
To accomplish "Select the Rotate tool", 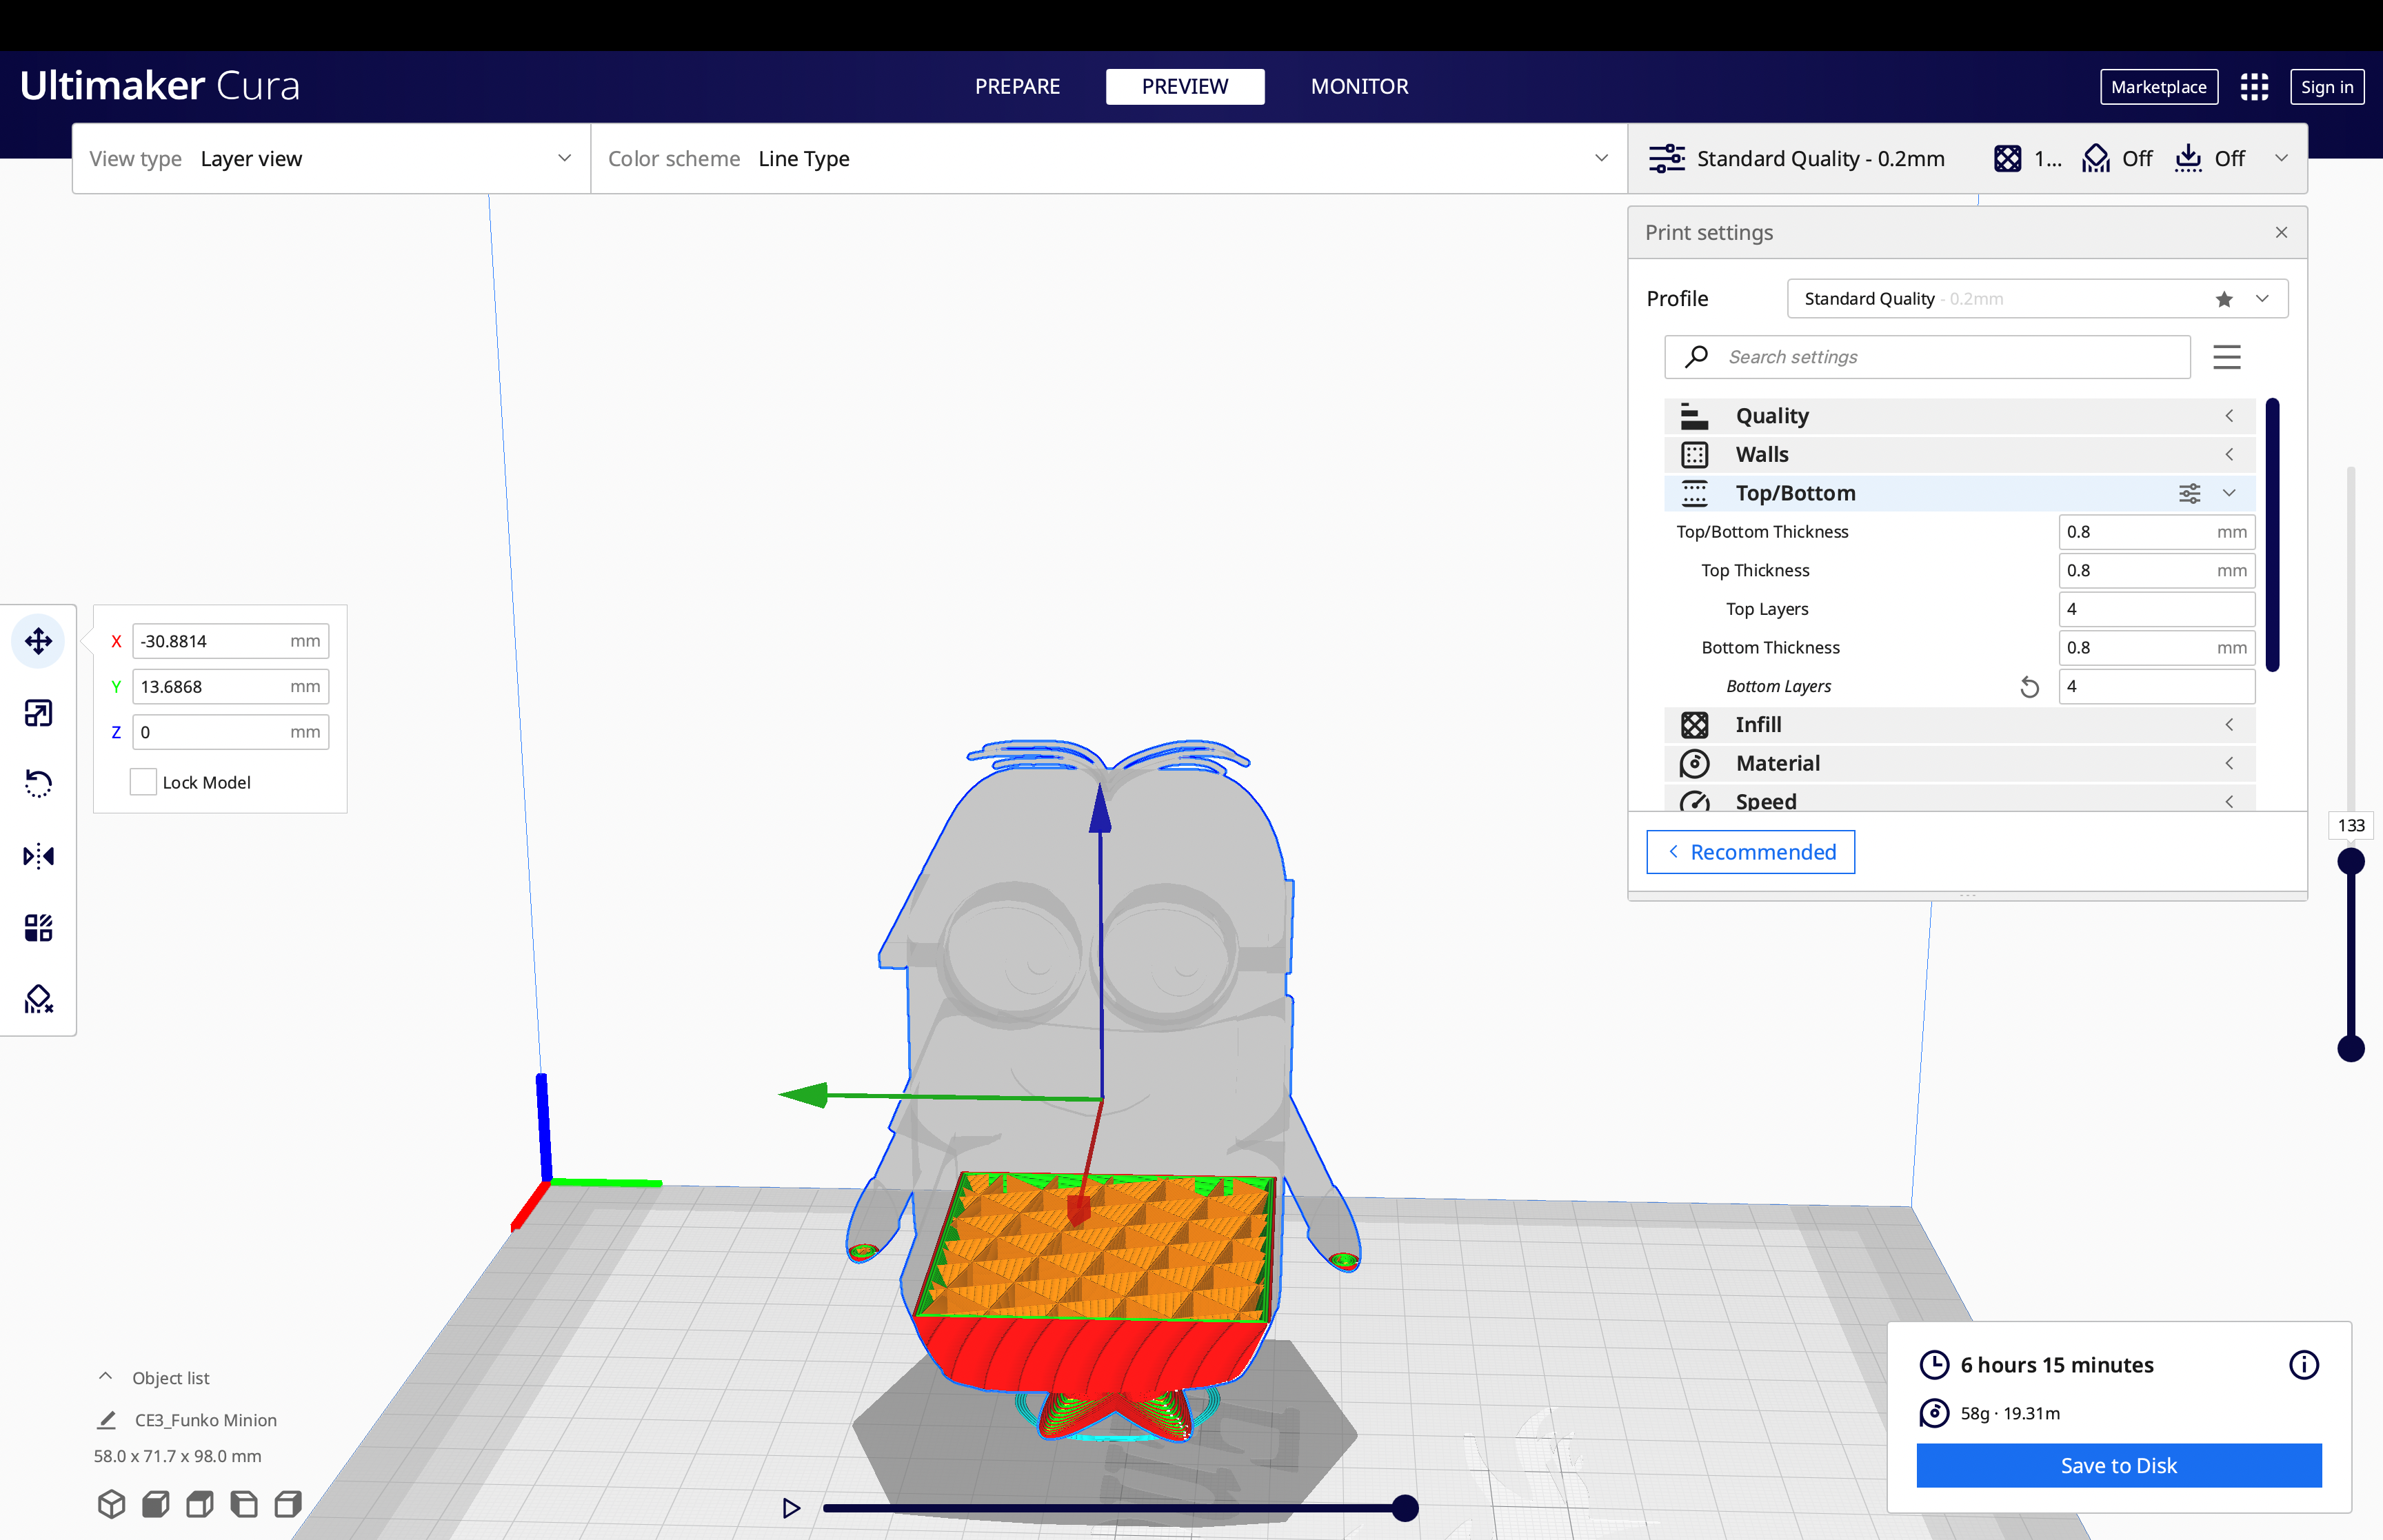I will [x=38, y=784].
